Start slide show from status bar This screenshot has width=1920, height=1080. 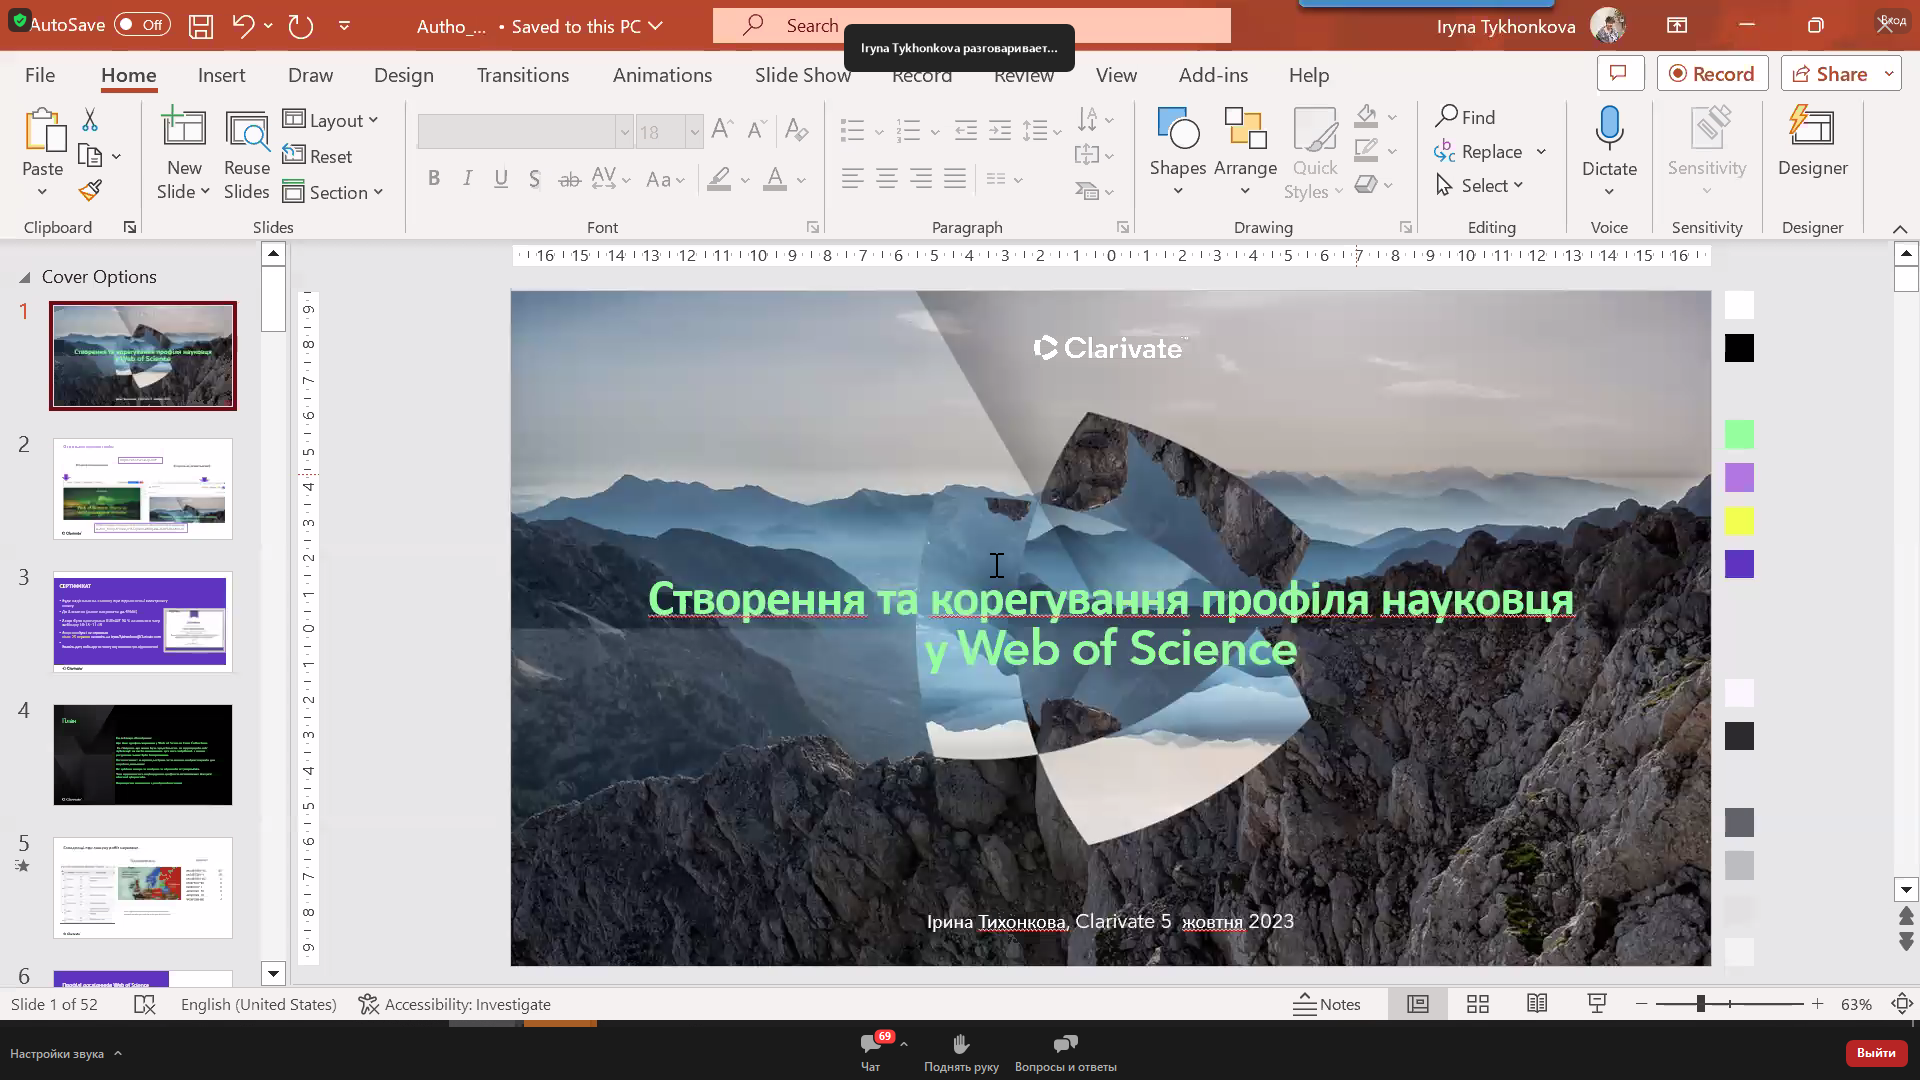point(1597,1004)
